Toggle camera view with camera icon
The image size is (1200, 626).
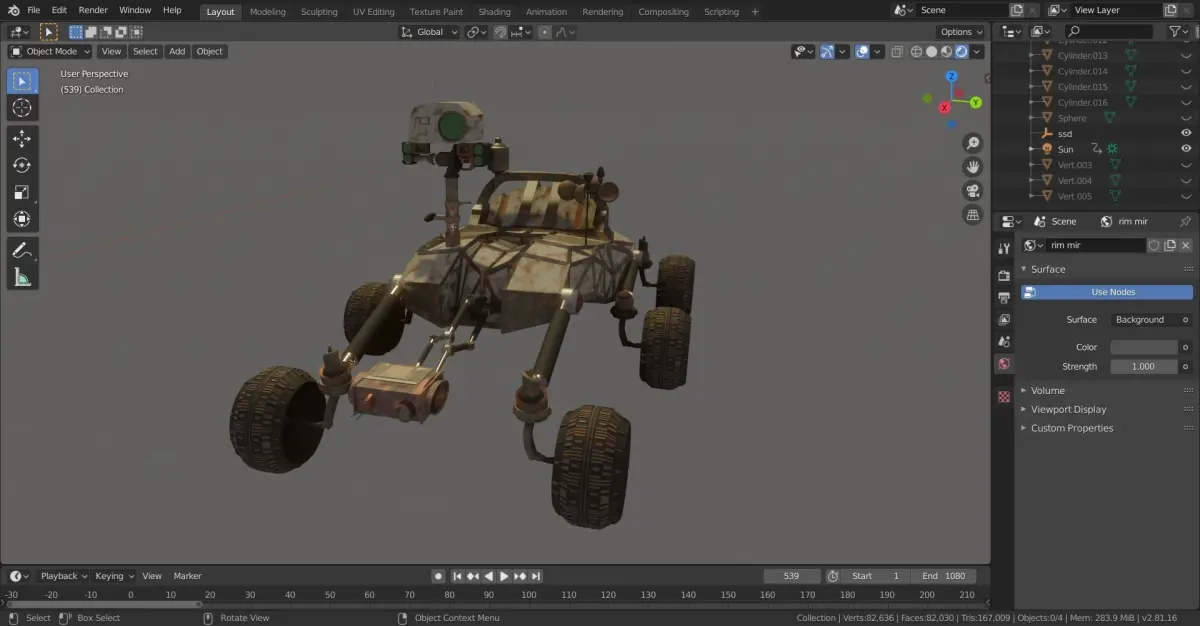pos(972,191)
